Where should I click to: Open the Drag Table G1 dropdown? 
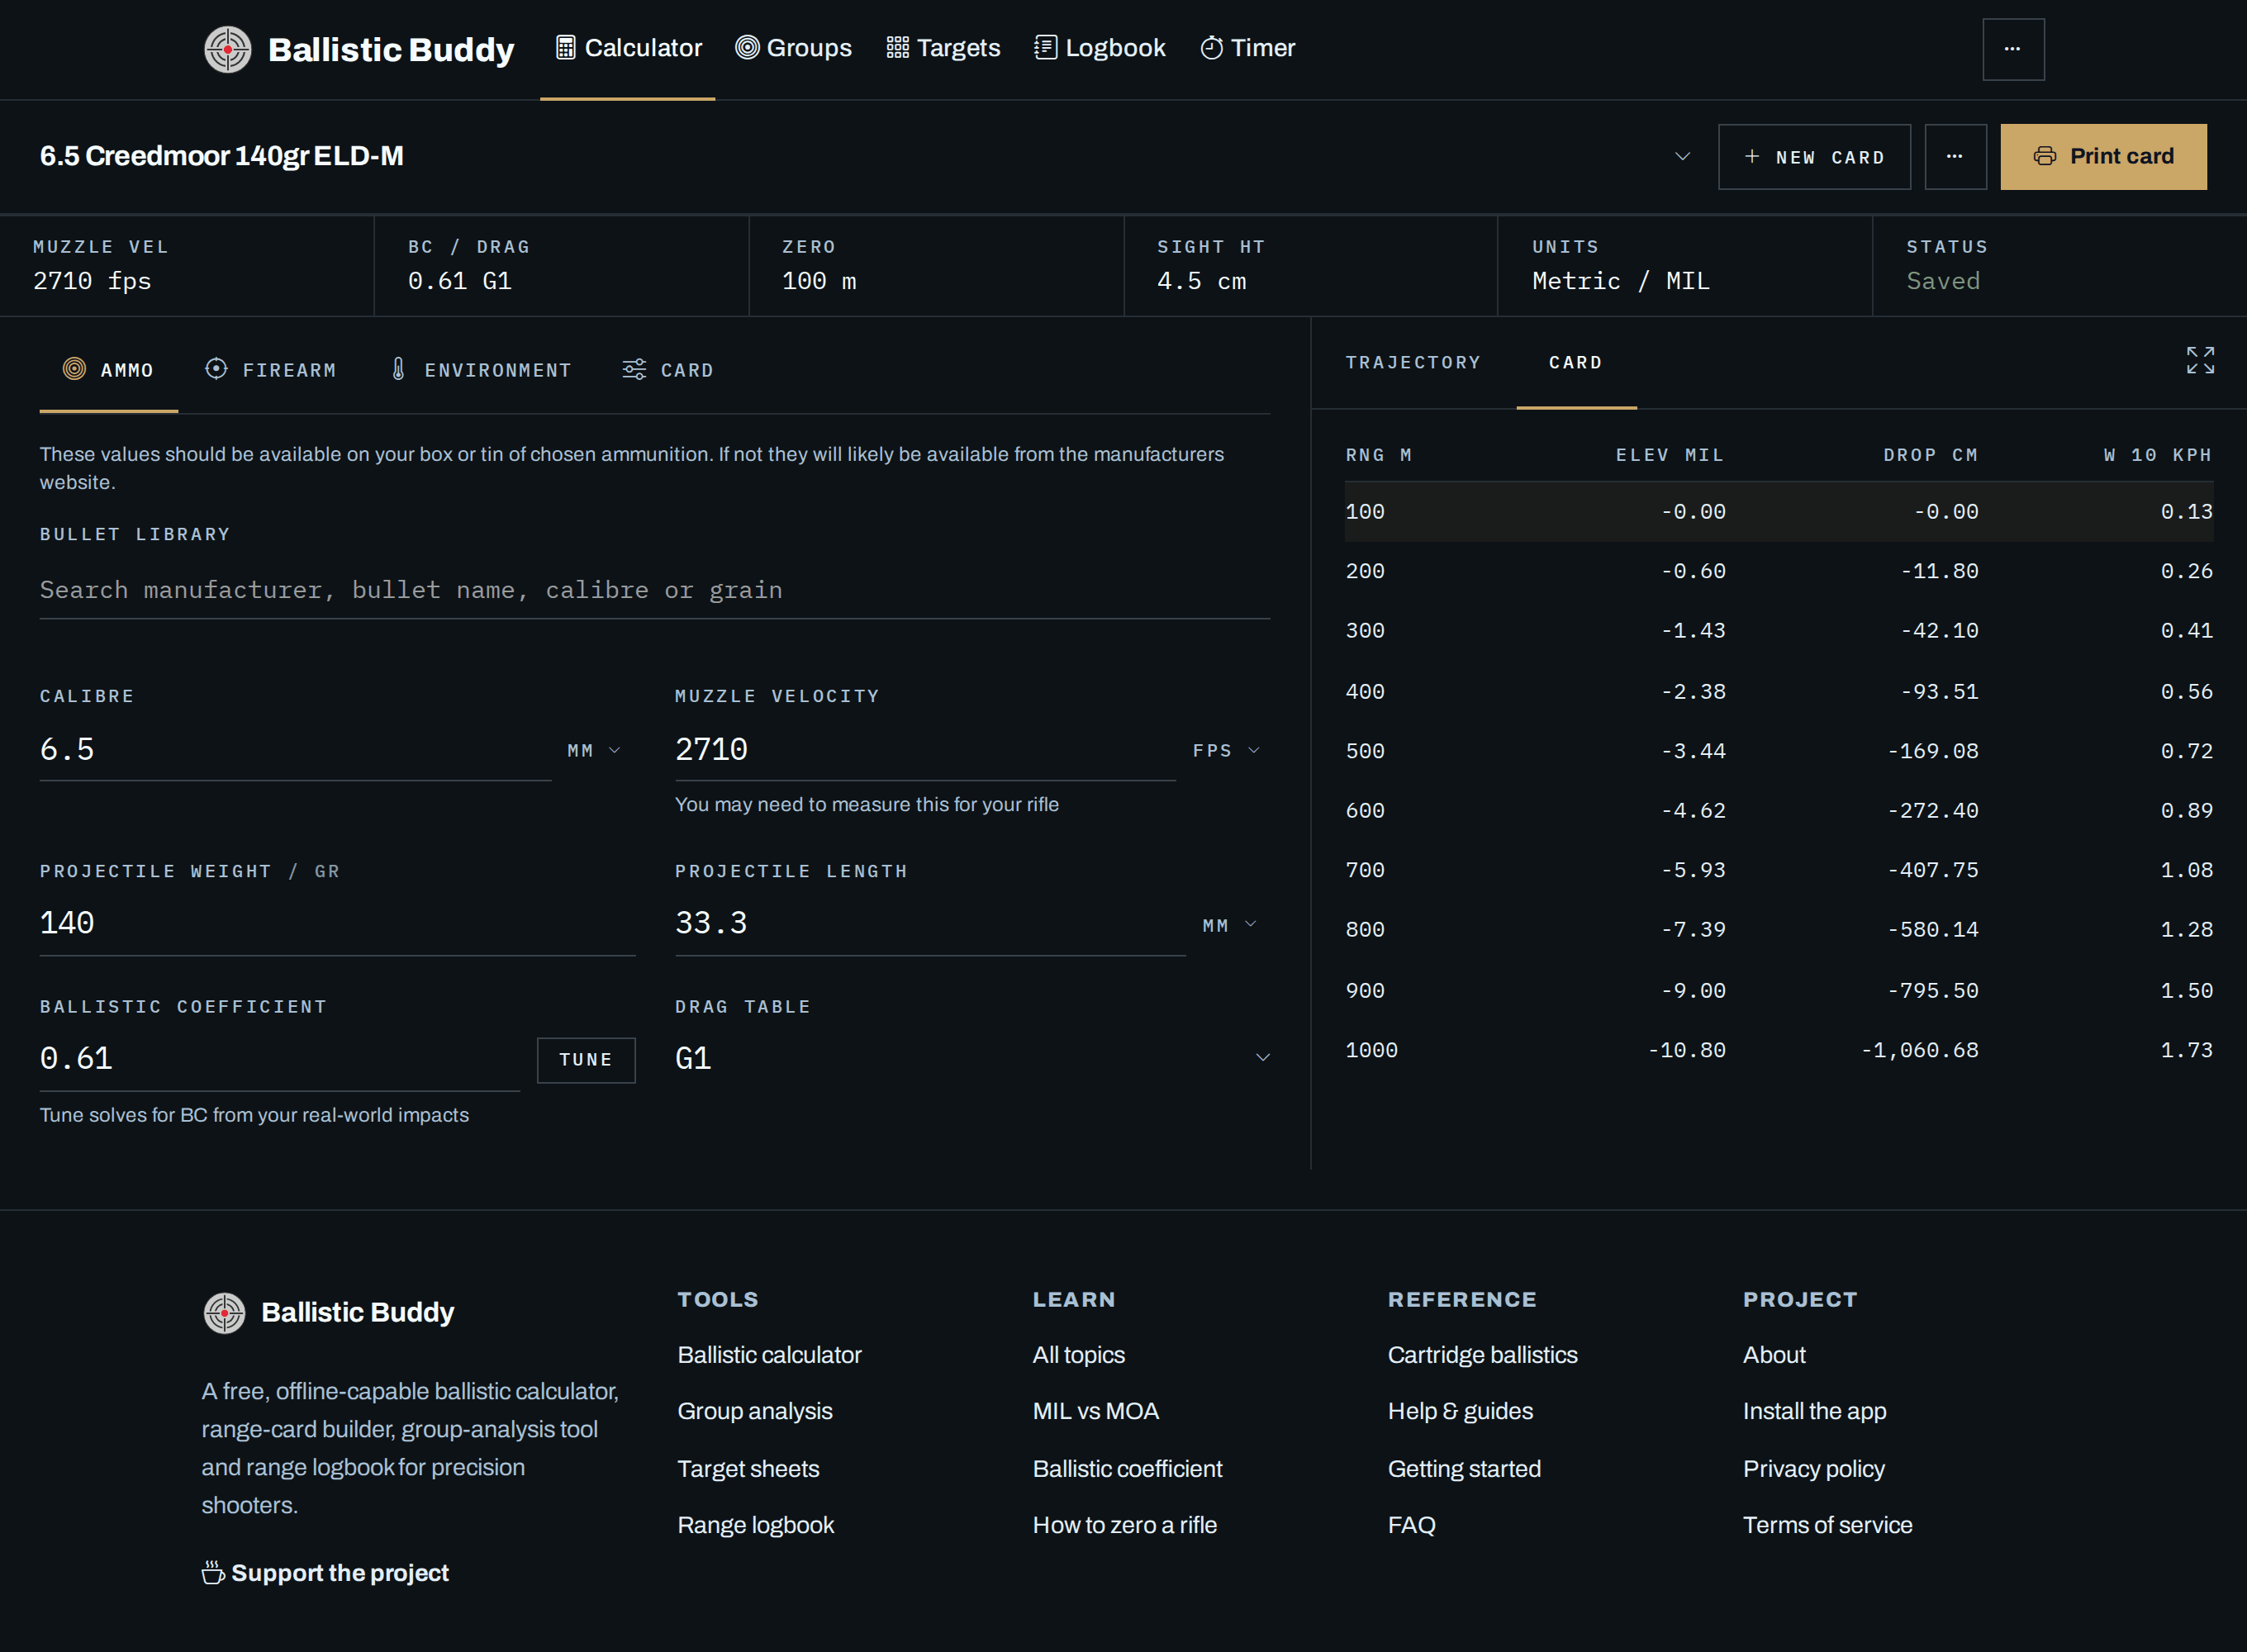(x=972, y=1058)
